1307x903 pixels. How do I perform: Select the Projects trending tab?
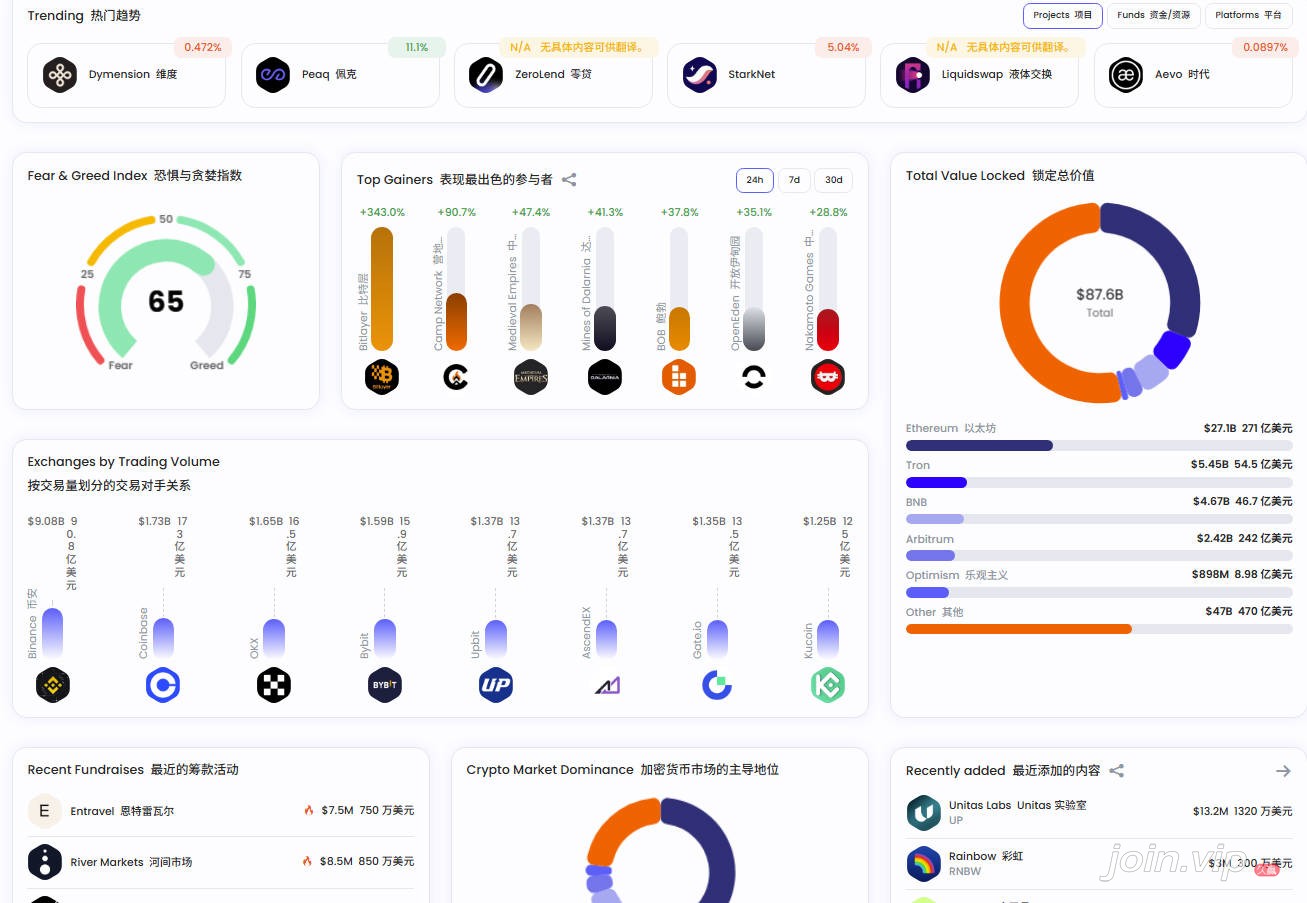point(1063,15)
